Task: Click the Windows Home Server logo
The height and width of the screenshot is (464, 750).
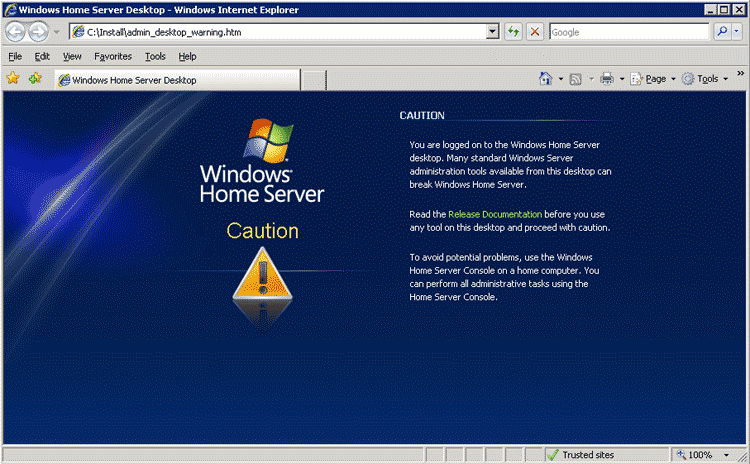Action: (x=262, y=161)
